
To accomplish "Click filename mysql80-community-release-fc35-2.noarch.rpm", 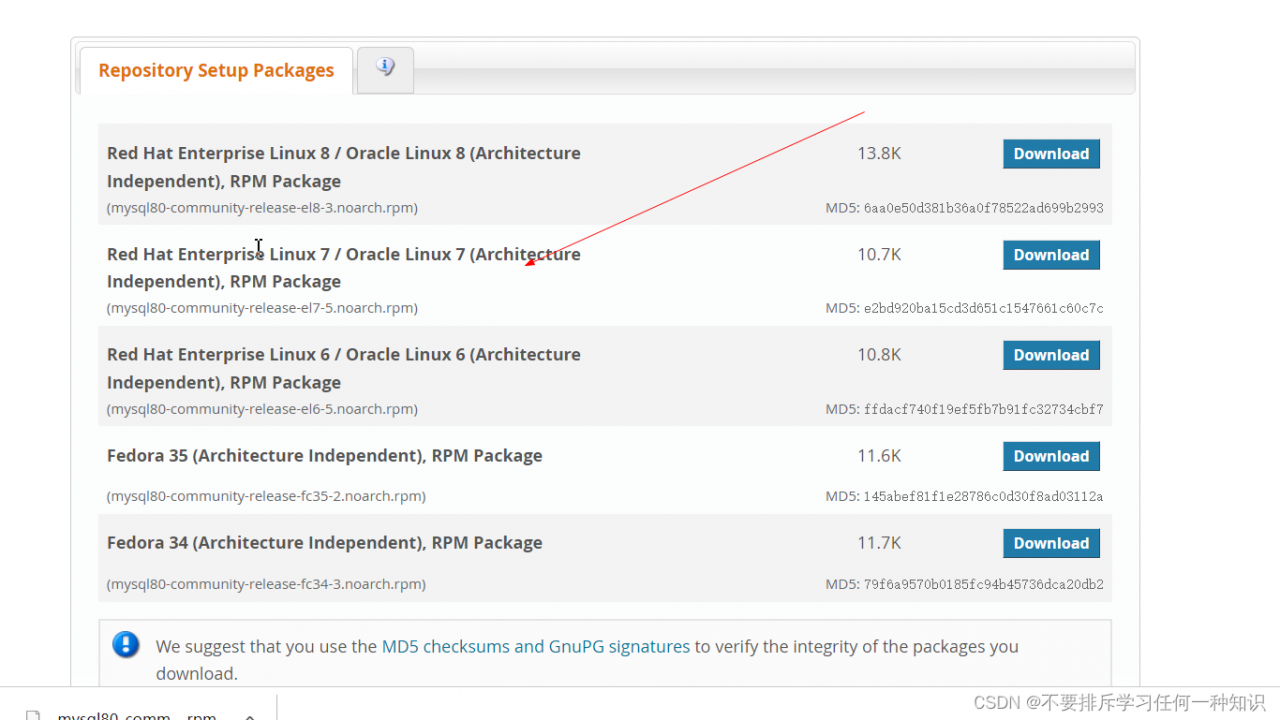I will [x=266, y=496].
